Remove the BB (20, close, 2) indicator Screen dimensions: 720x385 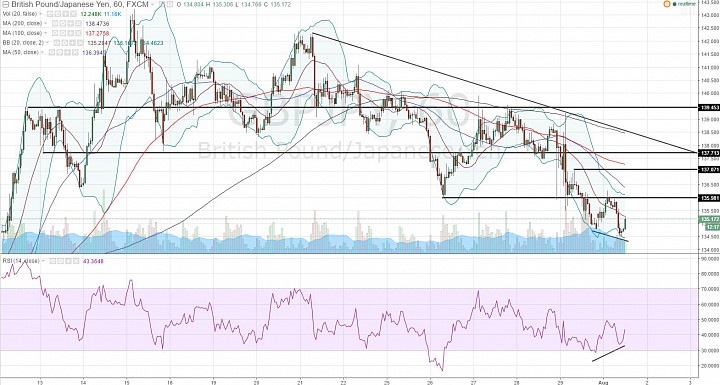(80, 43)
